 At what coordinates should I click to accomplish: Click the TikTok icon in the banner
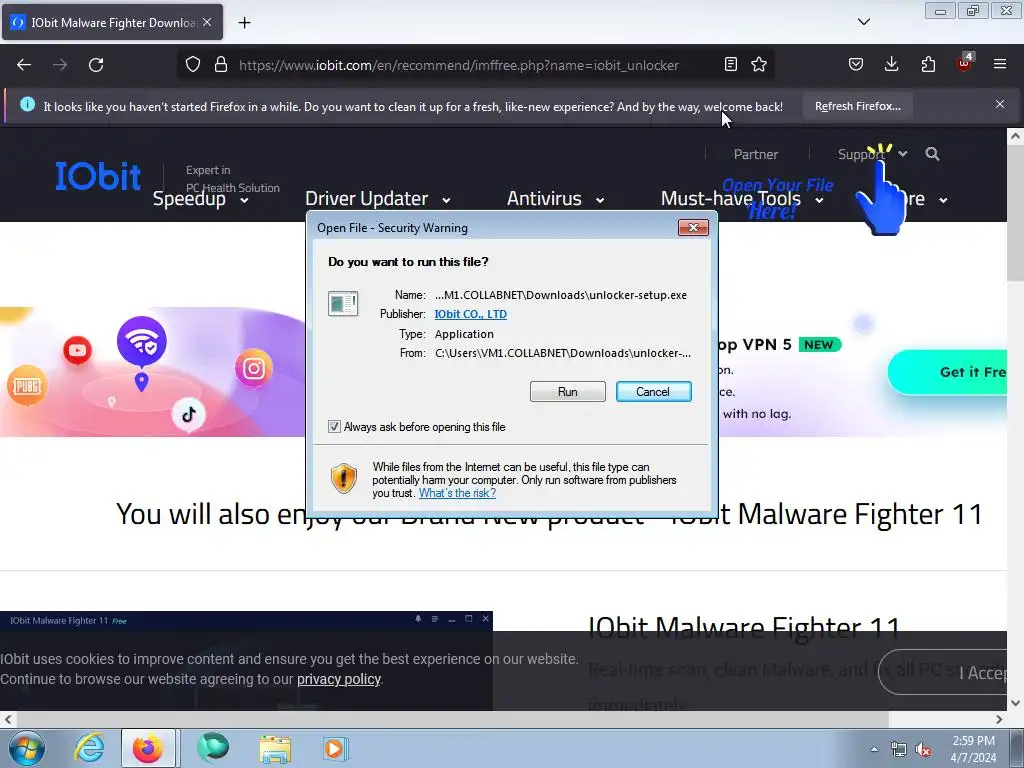tap(189, 414)
